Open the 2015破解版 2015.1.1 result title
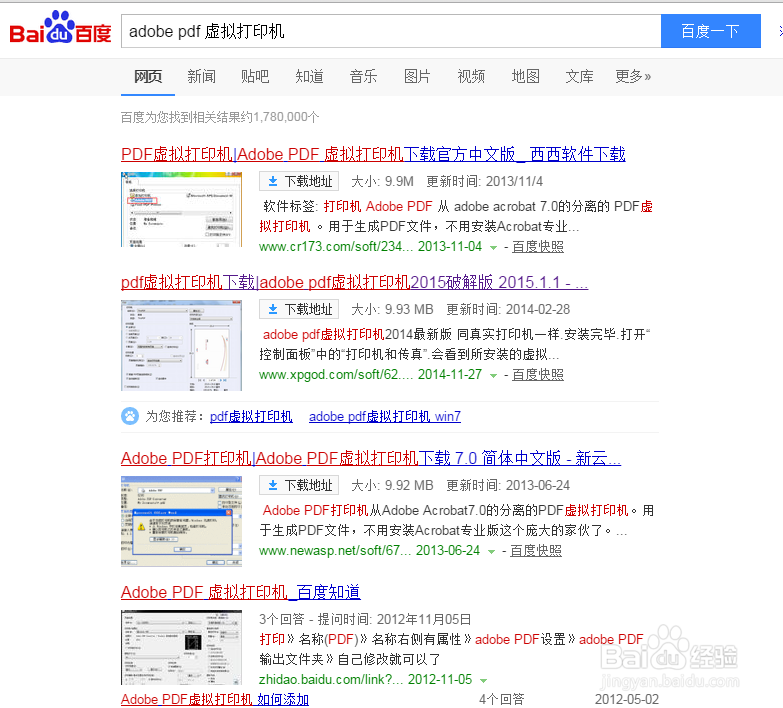Image resolution: width=783 pixels, height=708 pixels. [x=355, y=282]
